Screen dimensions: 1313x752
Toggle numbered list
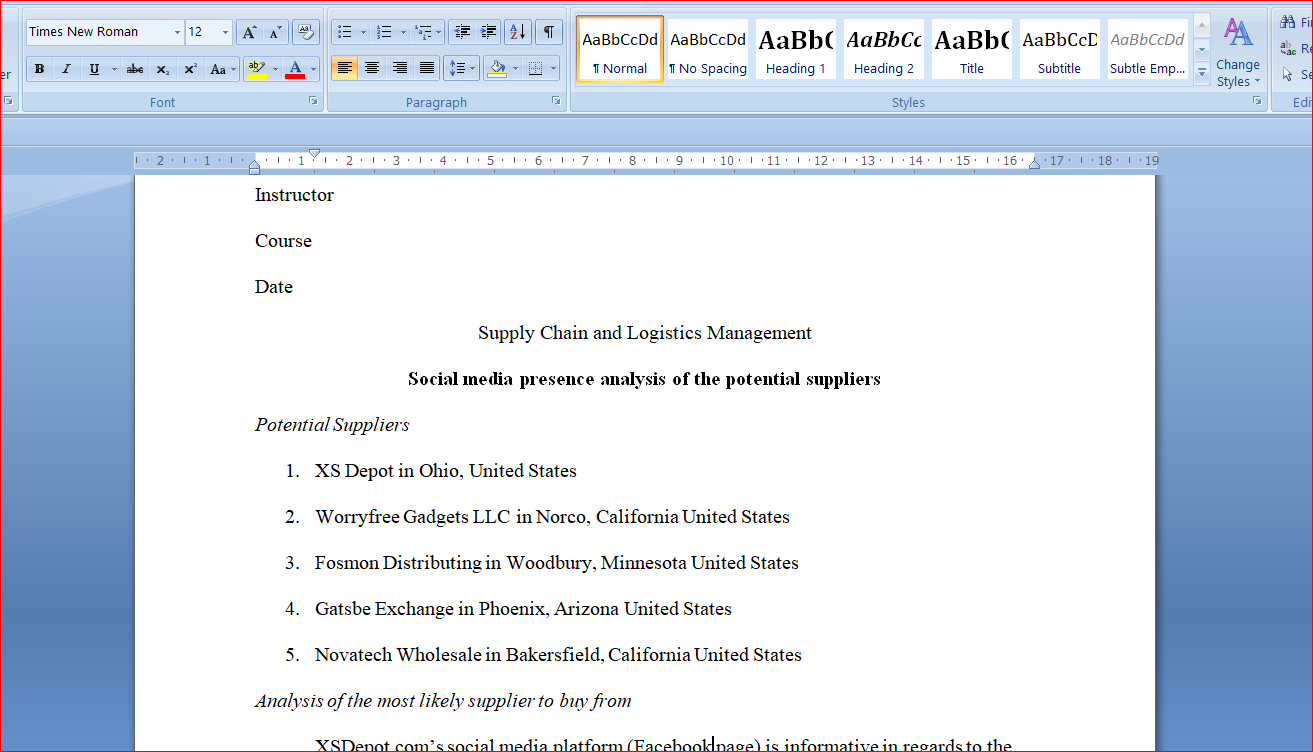384,32
